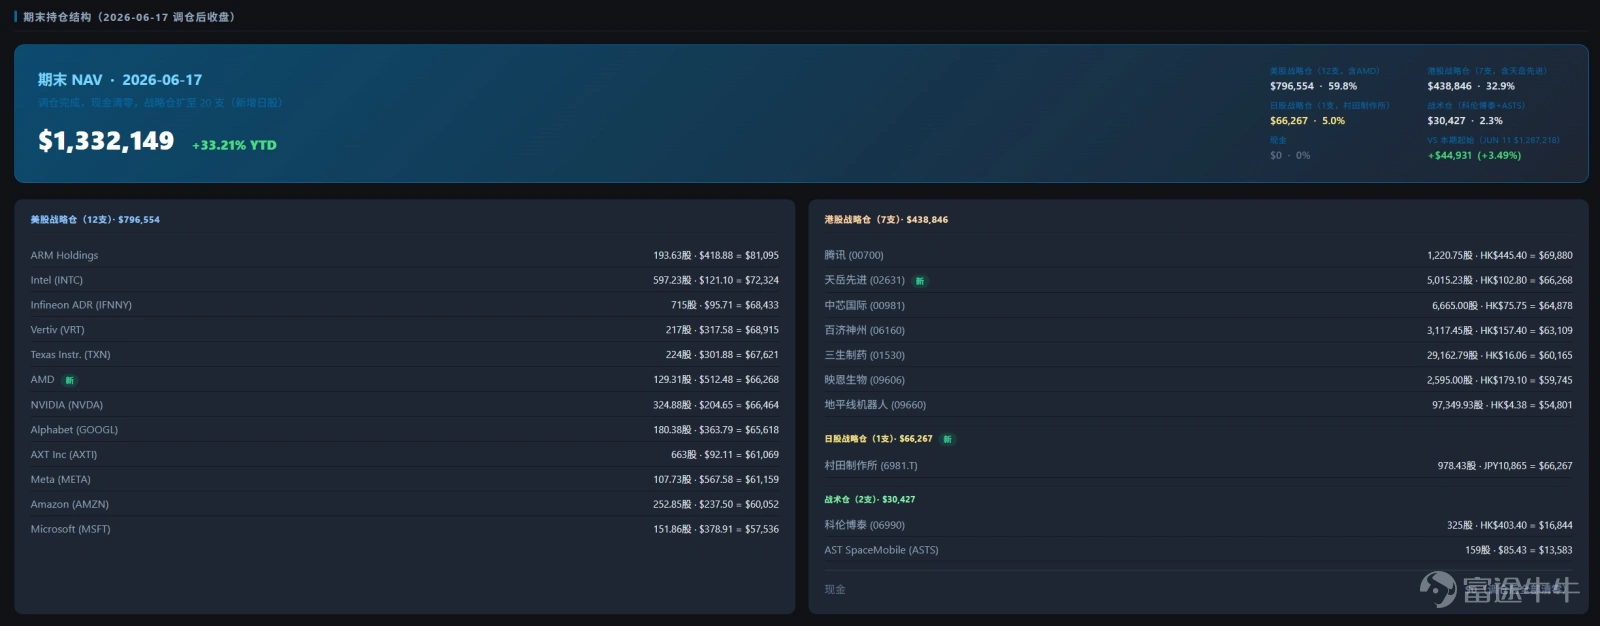The width and height of the screenshot is (1600, 626).
Task: Click AMD position value $66,268
Action: pyautogui.click(x=716, y=380)
